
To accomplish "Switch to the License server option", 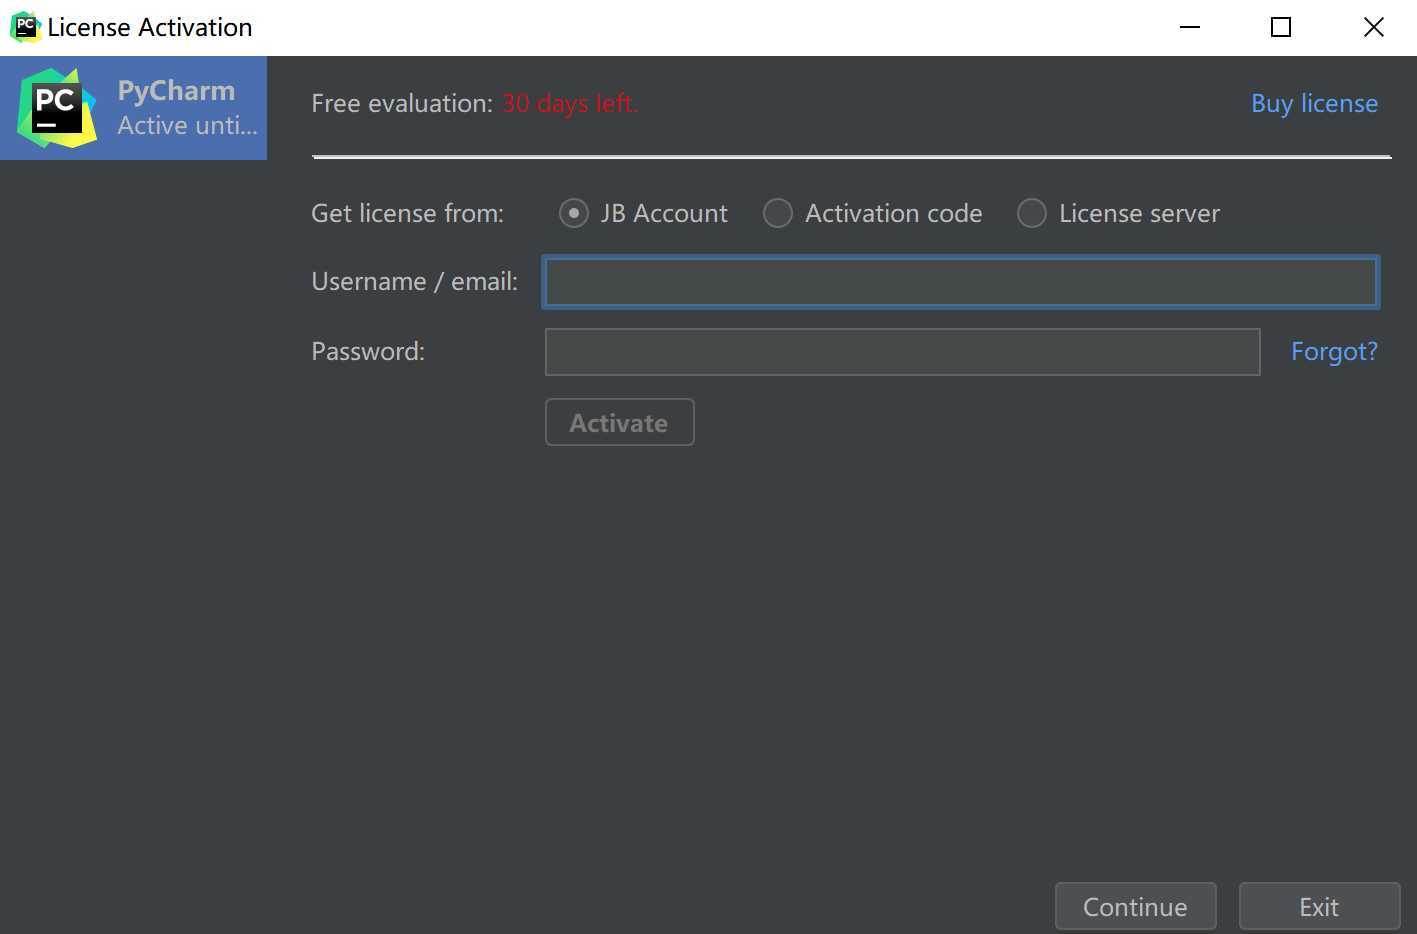I will pyautogui.click(x=1032, y=213).
